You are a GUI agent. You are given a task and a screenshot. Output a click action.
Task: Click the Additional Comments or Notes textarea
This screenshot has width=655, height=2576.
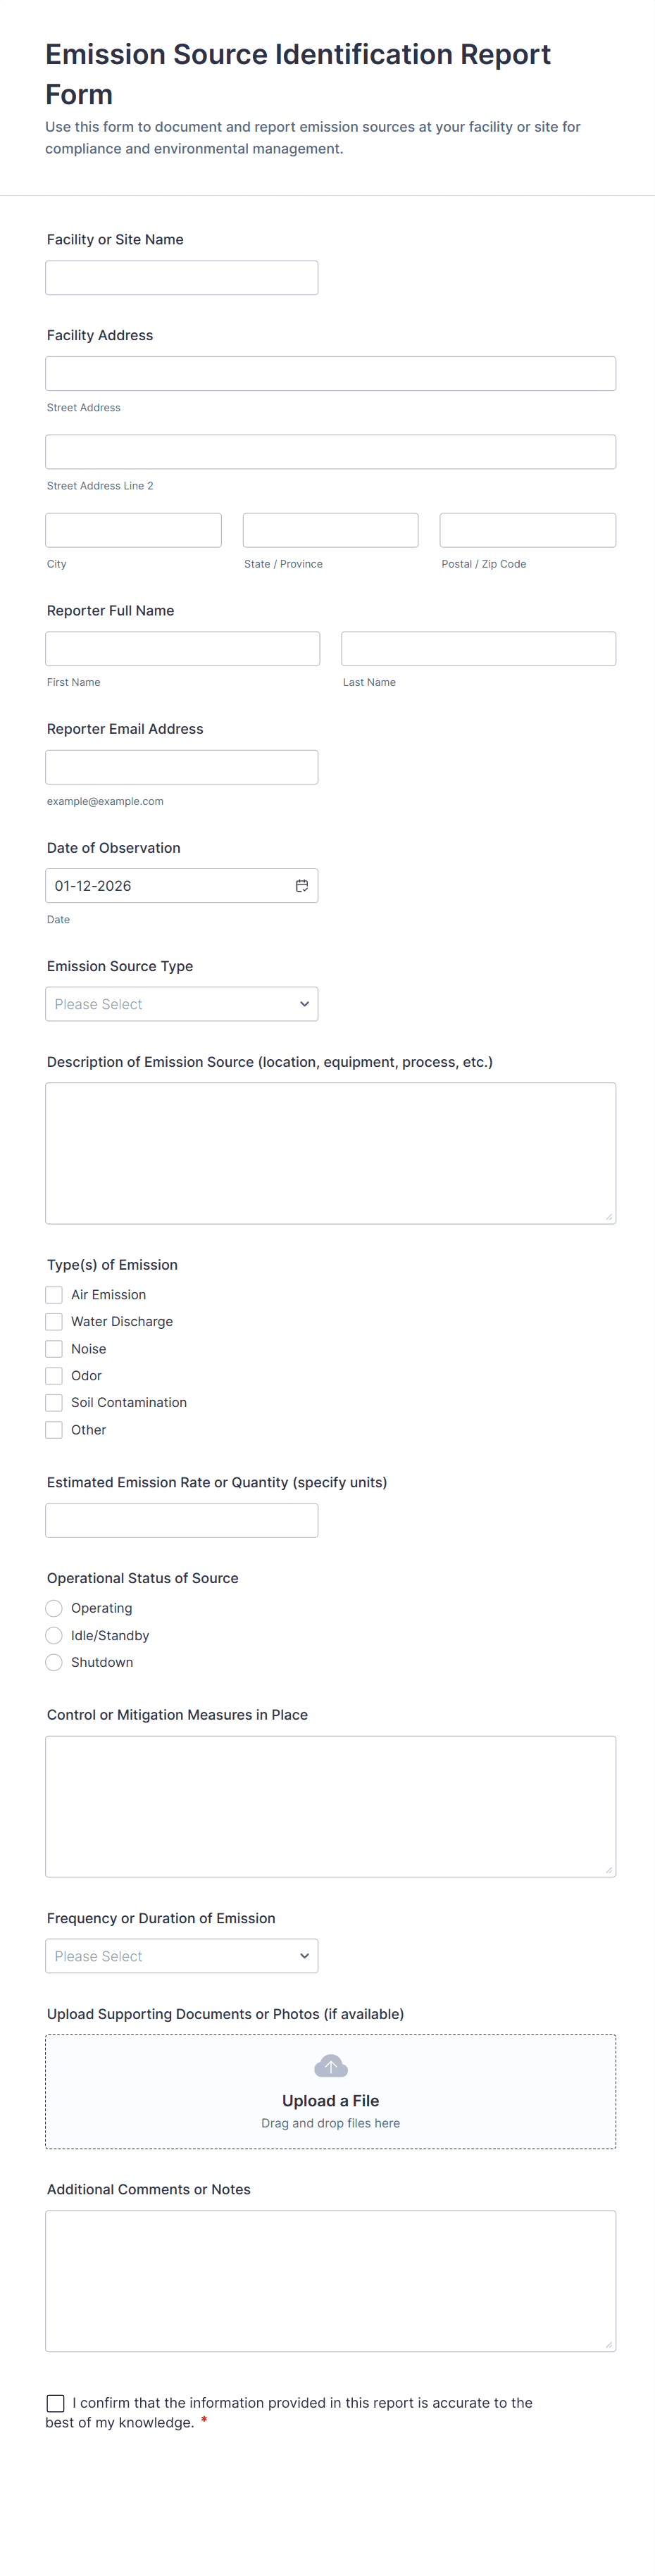click(330, 2281)
